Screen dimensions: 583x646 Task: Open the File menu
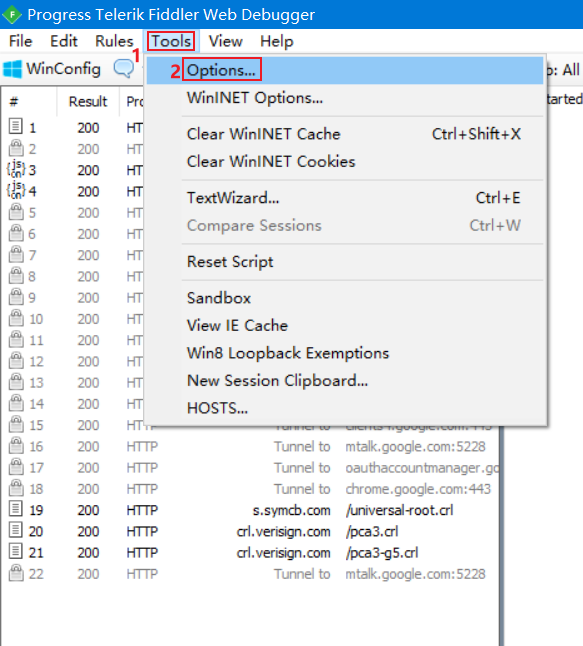pos(21,41)
